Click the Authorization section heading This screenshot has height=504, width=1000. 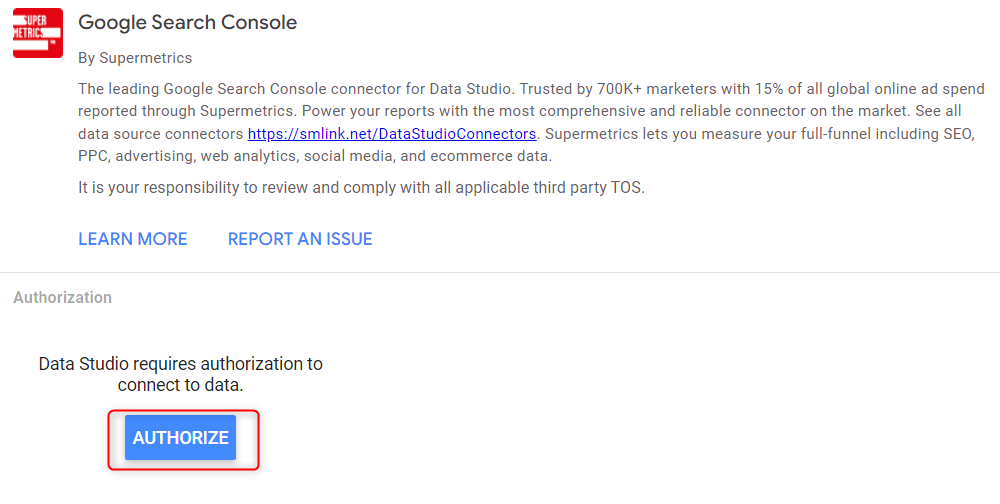[x=62, y=297]
